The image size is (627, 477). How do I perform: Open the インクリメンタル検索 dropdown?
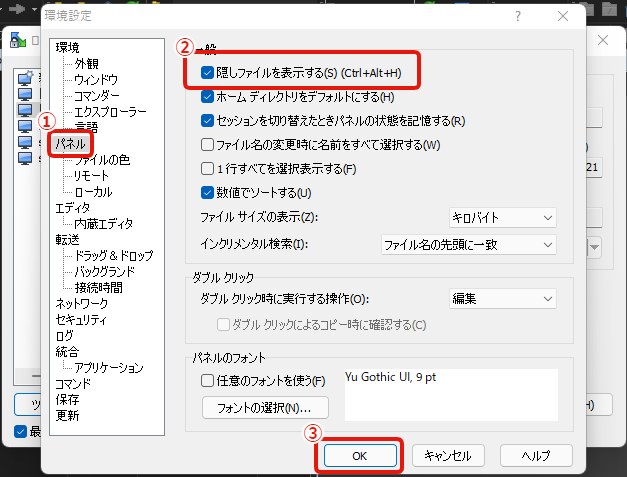pyautogui.click(x=468, y=244)
